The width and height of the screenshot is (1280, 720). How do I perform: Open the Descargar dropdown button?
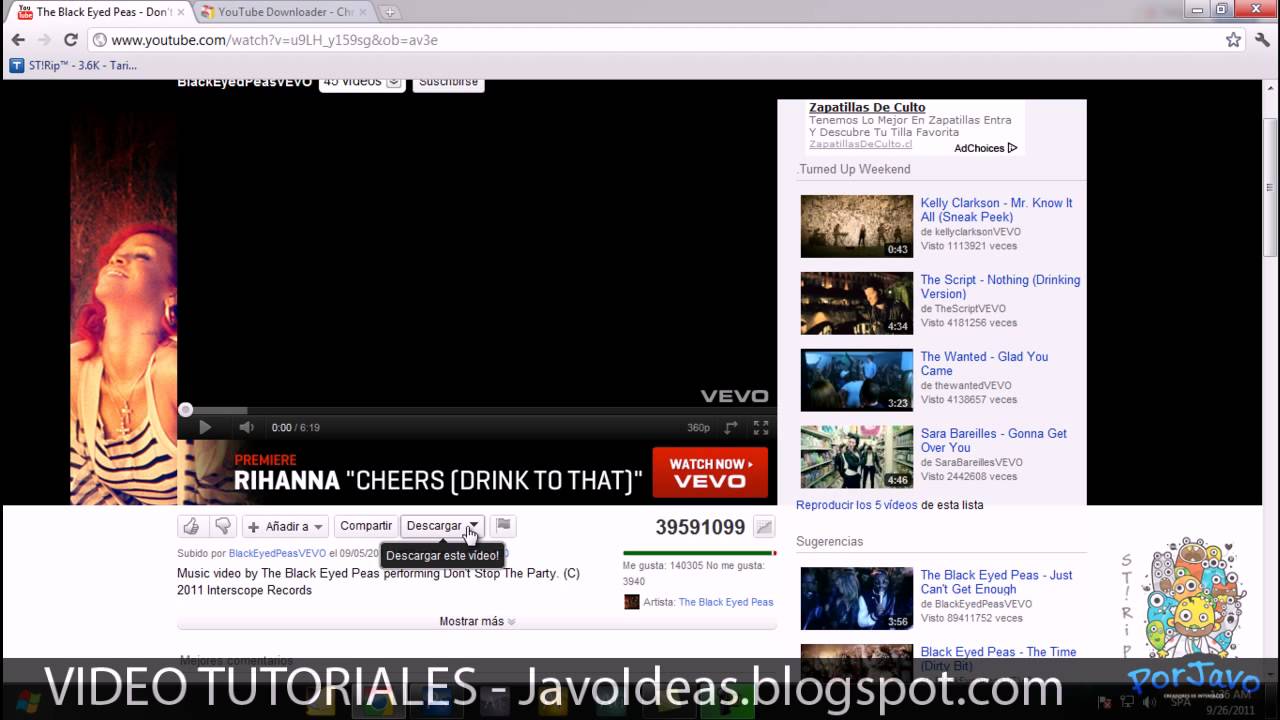pos(442,526)
